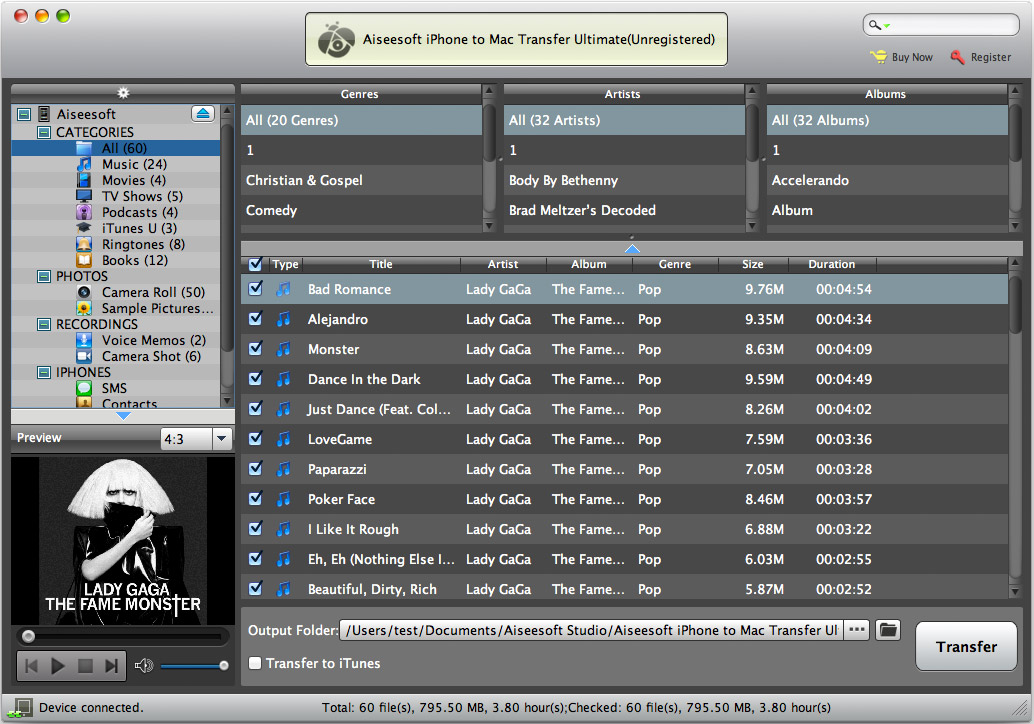Click the volume slider in preview
The height and width of the screenshot is (724, 1034).
click(x=192, y=666)
